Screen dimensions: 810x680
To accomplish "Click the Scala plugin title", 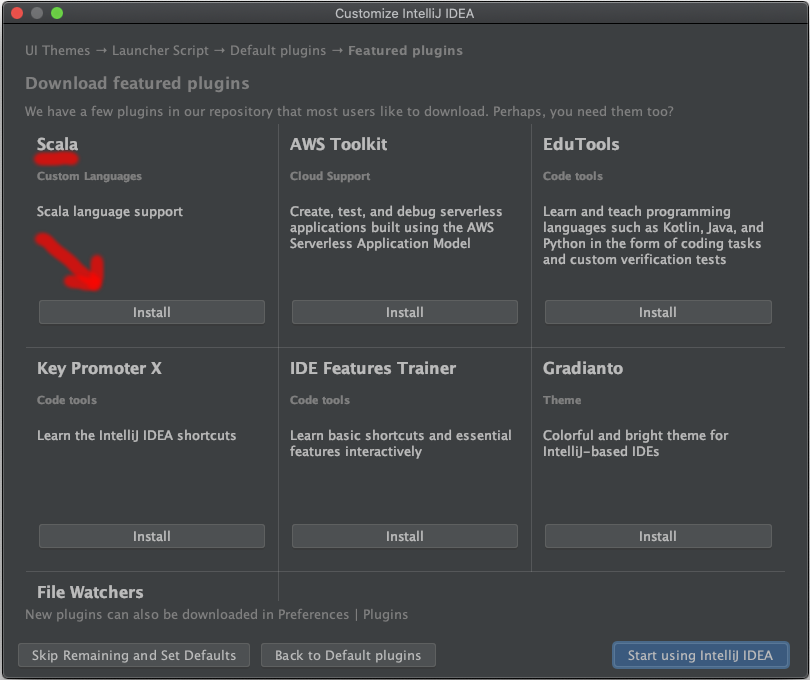I will coord(57,144).
